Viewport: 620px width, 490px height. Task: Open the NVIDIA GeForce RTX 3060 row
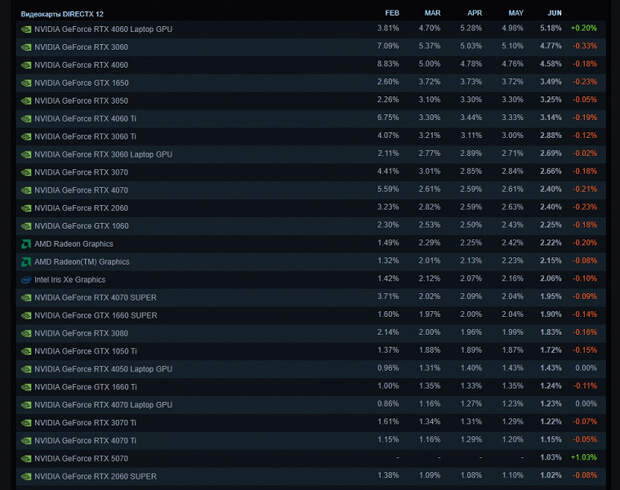tap(311, 47)
